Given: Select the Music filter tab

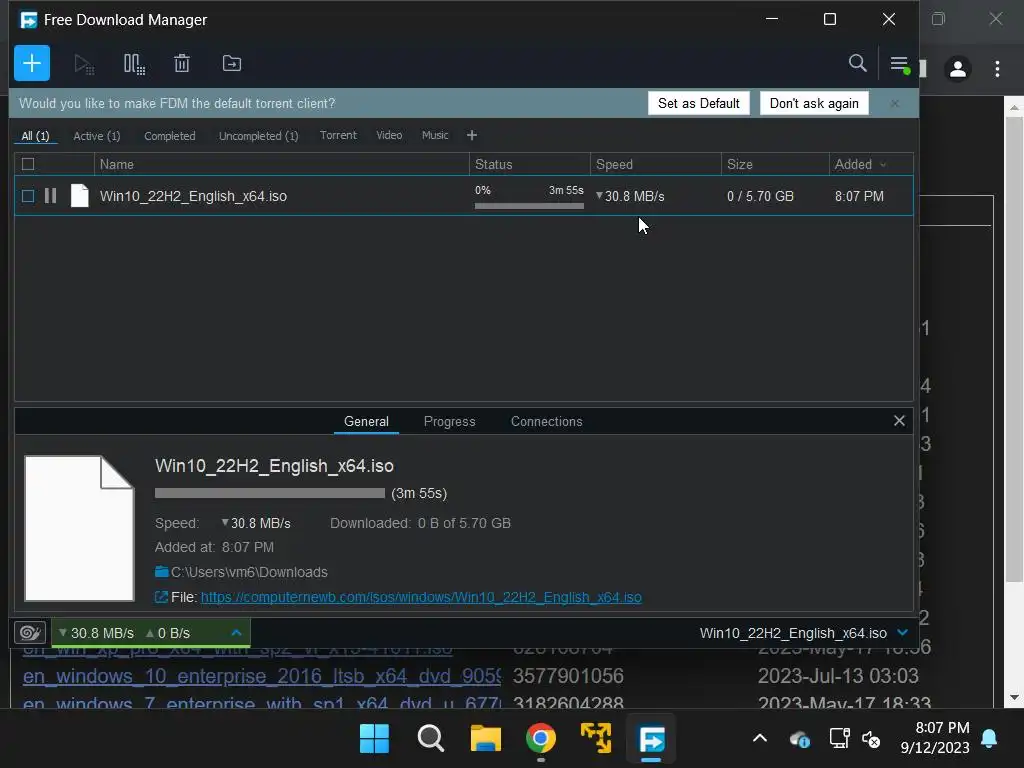Looking at the screenshot, I should (435, 135).
